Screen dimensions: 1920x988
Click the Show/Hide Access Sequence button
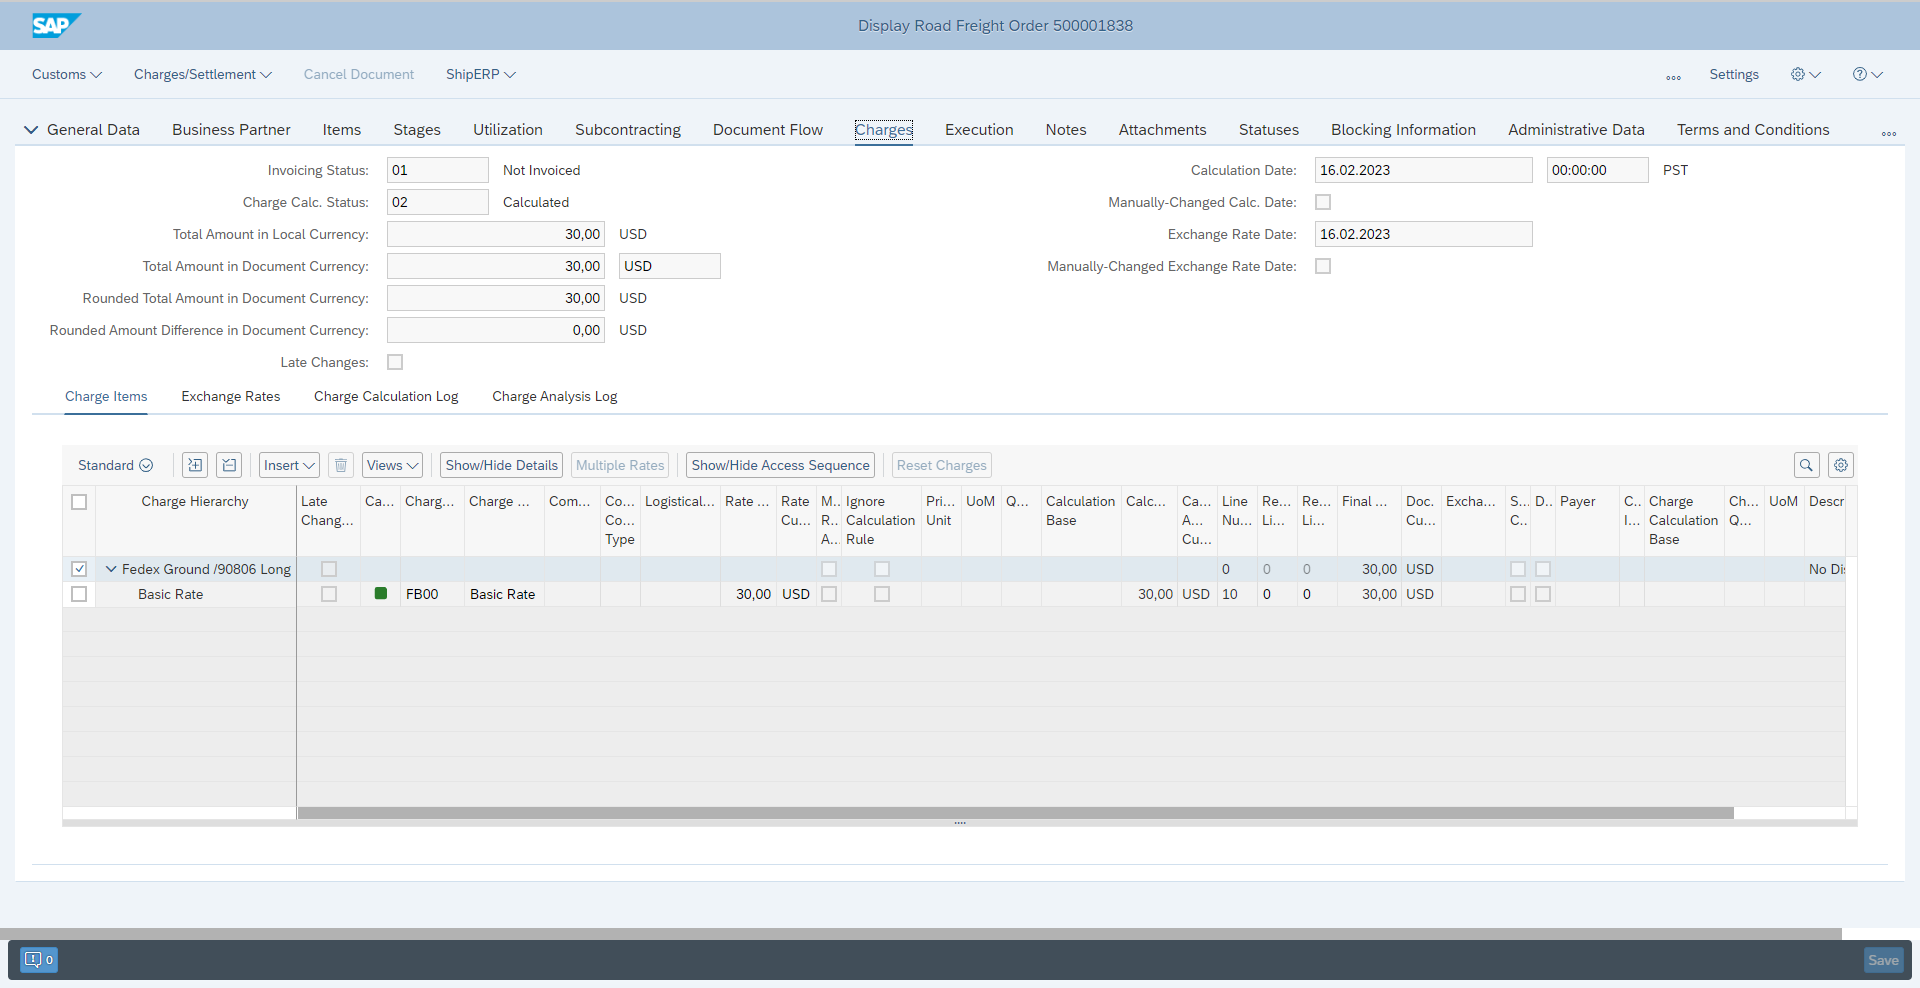(781, 465)
